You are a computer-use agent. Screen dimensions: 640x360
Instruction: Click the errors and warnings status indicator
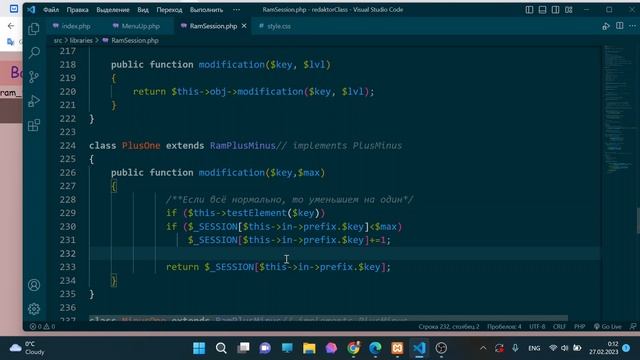coord(42,327)
